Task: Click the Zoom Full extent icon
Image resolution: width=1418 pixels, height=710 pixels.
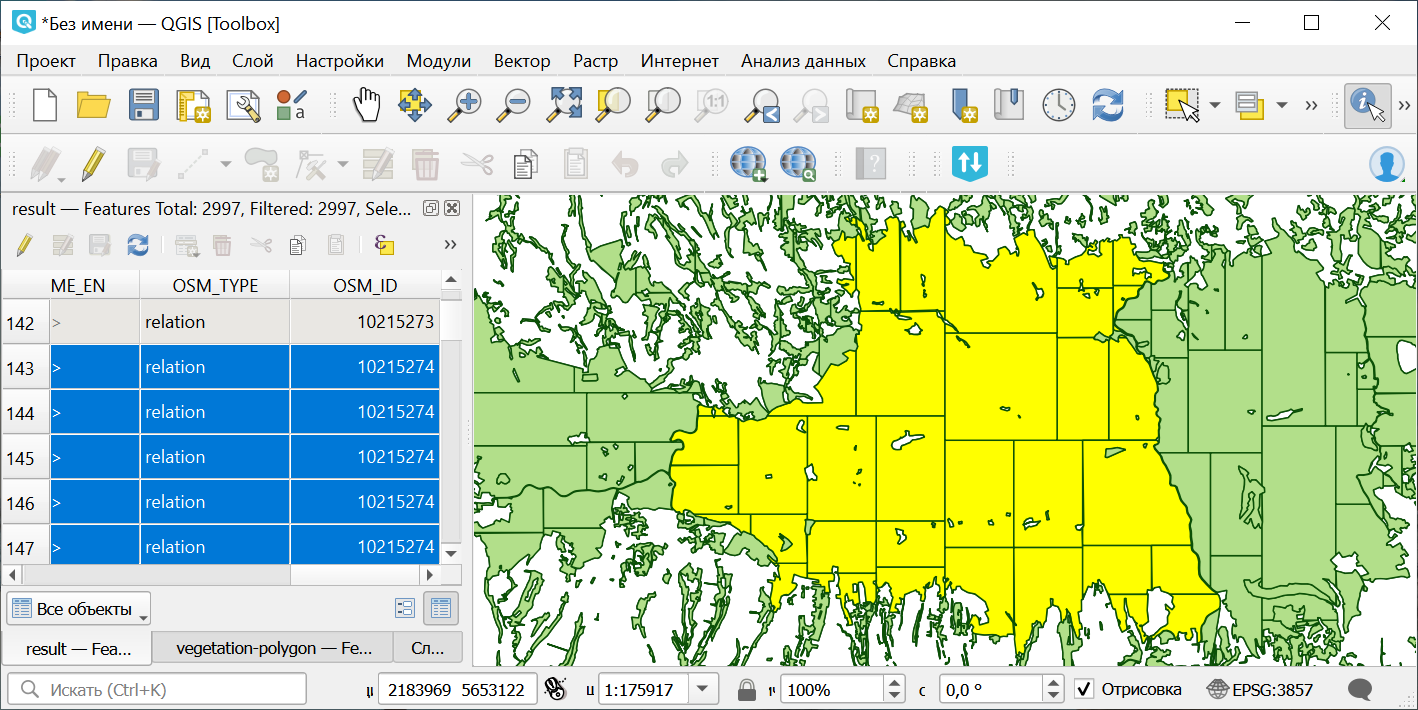Action: [564, 105]
